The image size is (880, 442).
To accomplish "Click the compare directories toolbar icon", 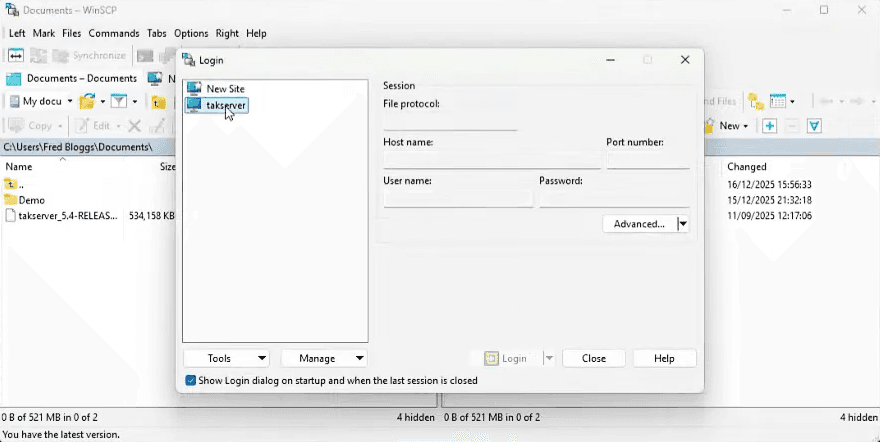I will pyautogui.click(x=16, y=56).
